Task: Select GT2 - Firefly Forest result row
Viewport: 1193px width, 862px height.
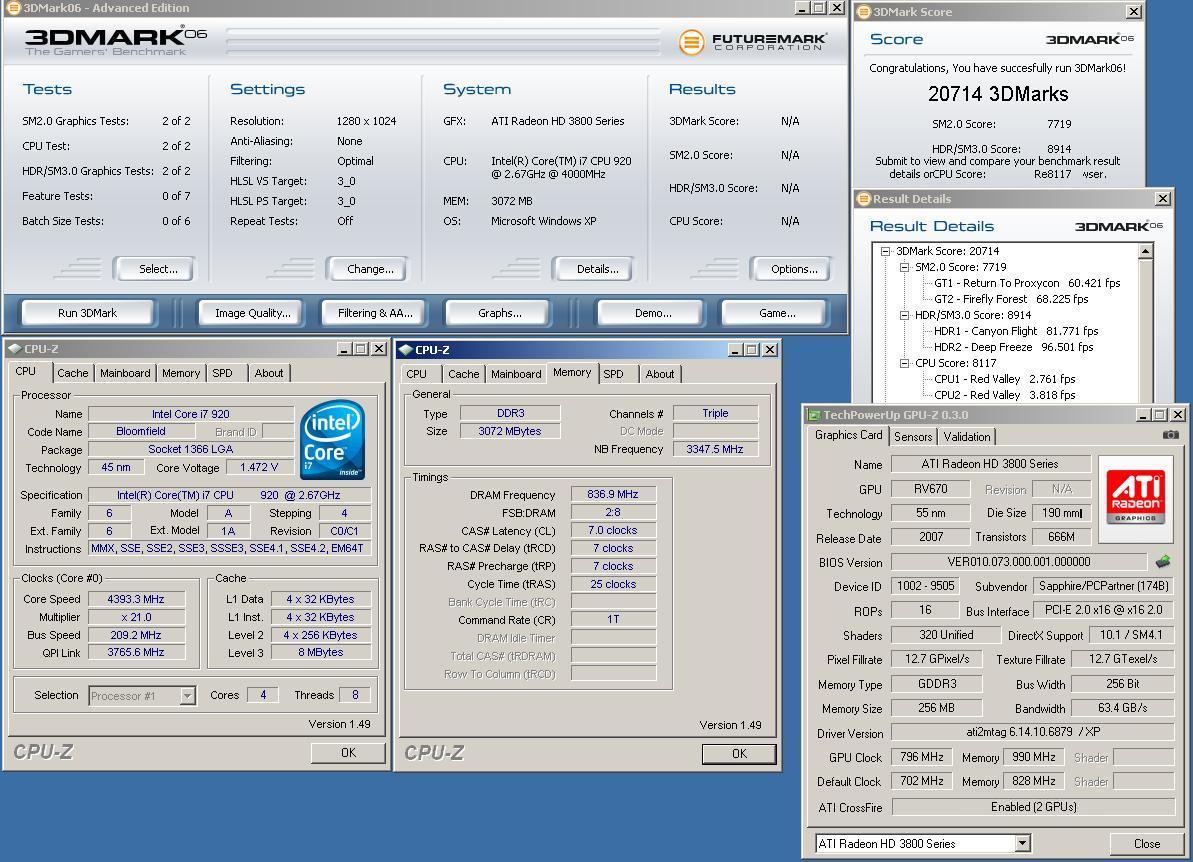Action: [x=1011, y=299]
